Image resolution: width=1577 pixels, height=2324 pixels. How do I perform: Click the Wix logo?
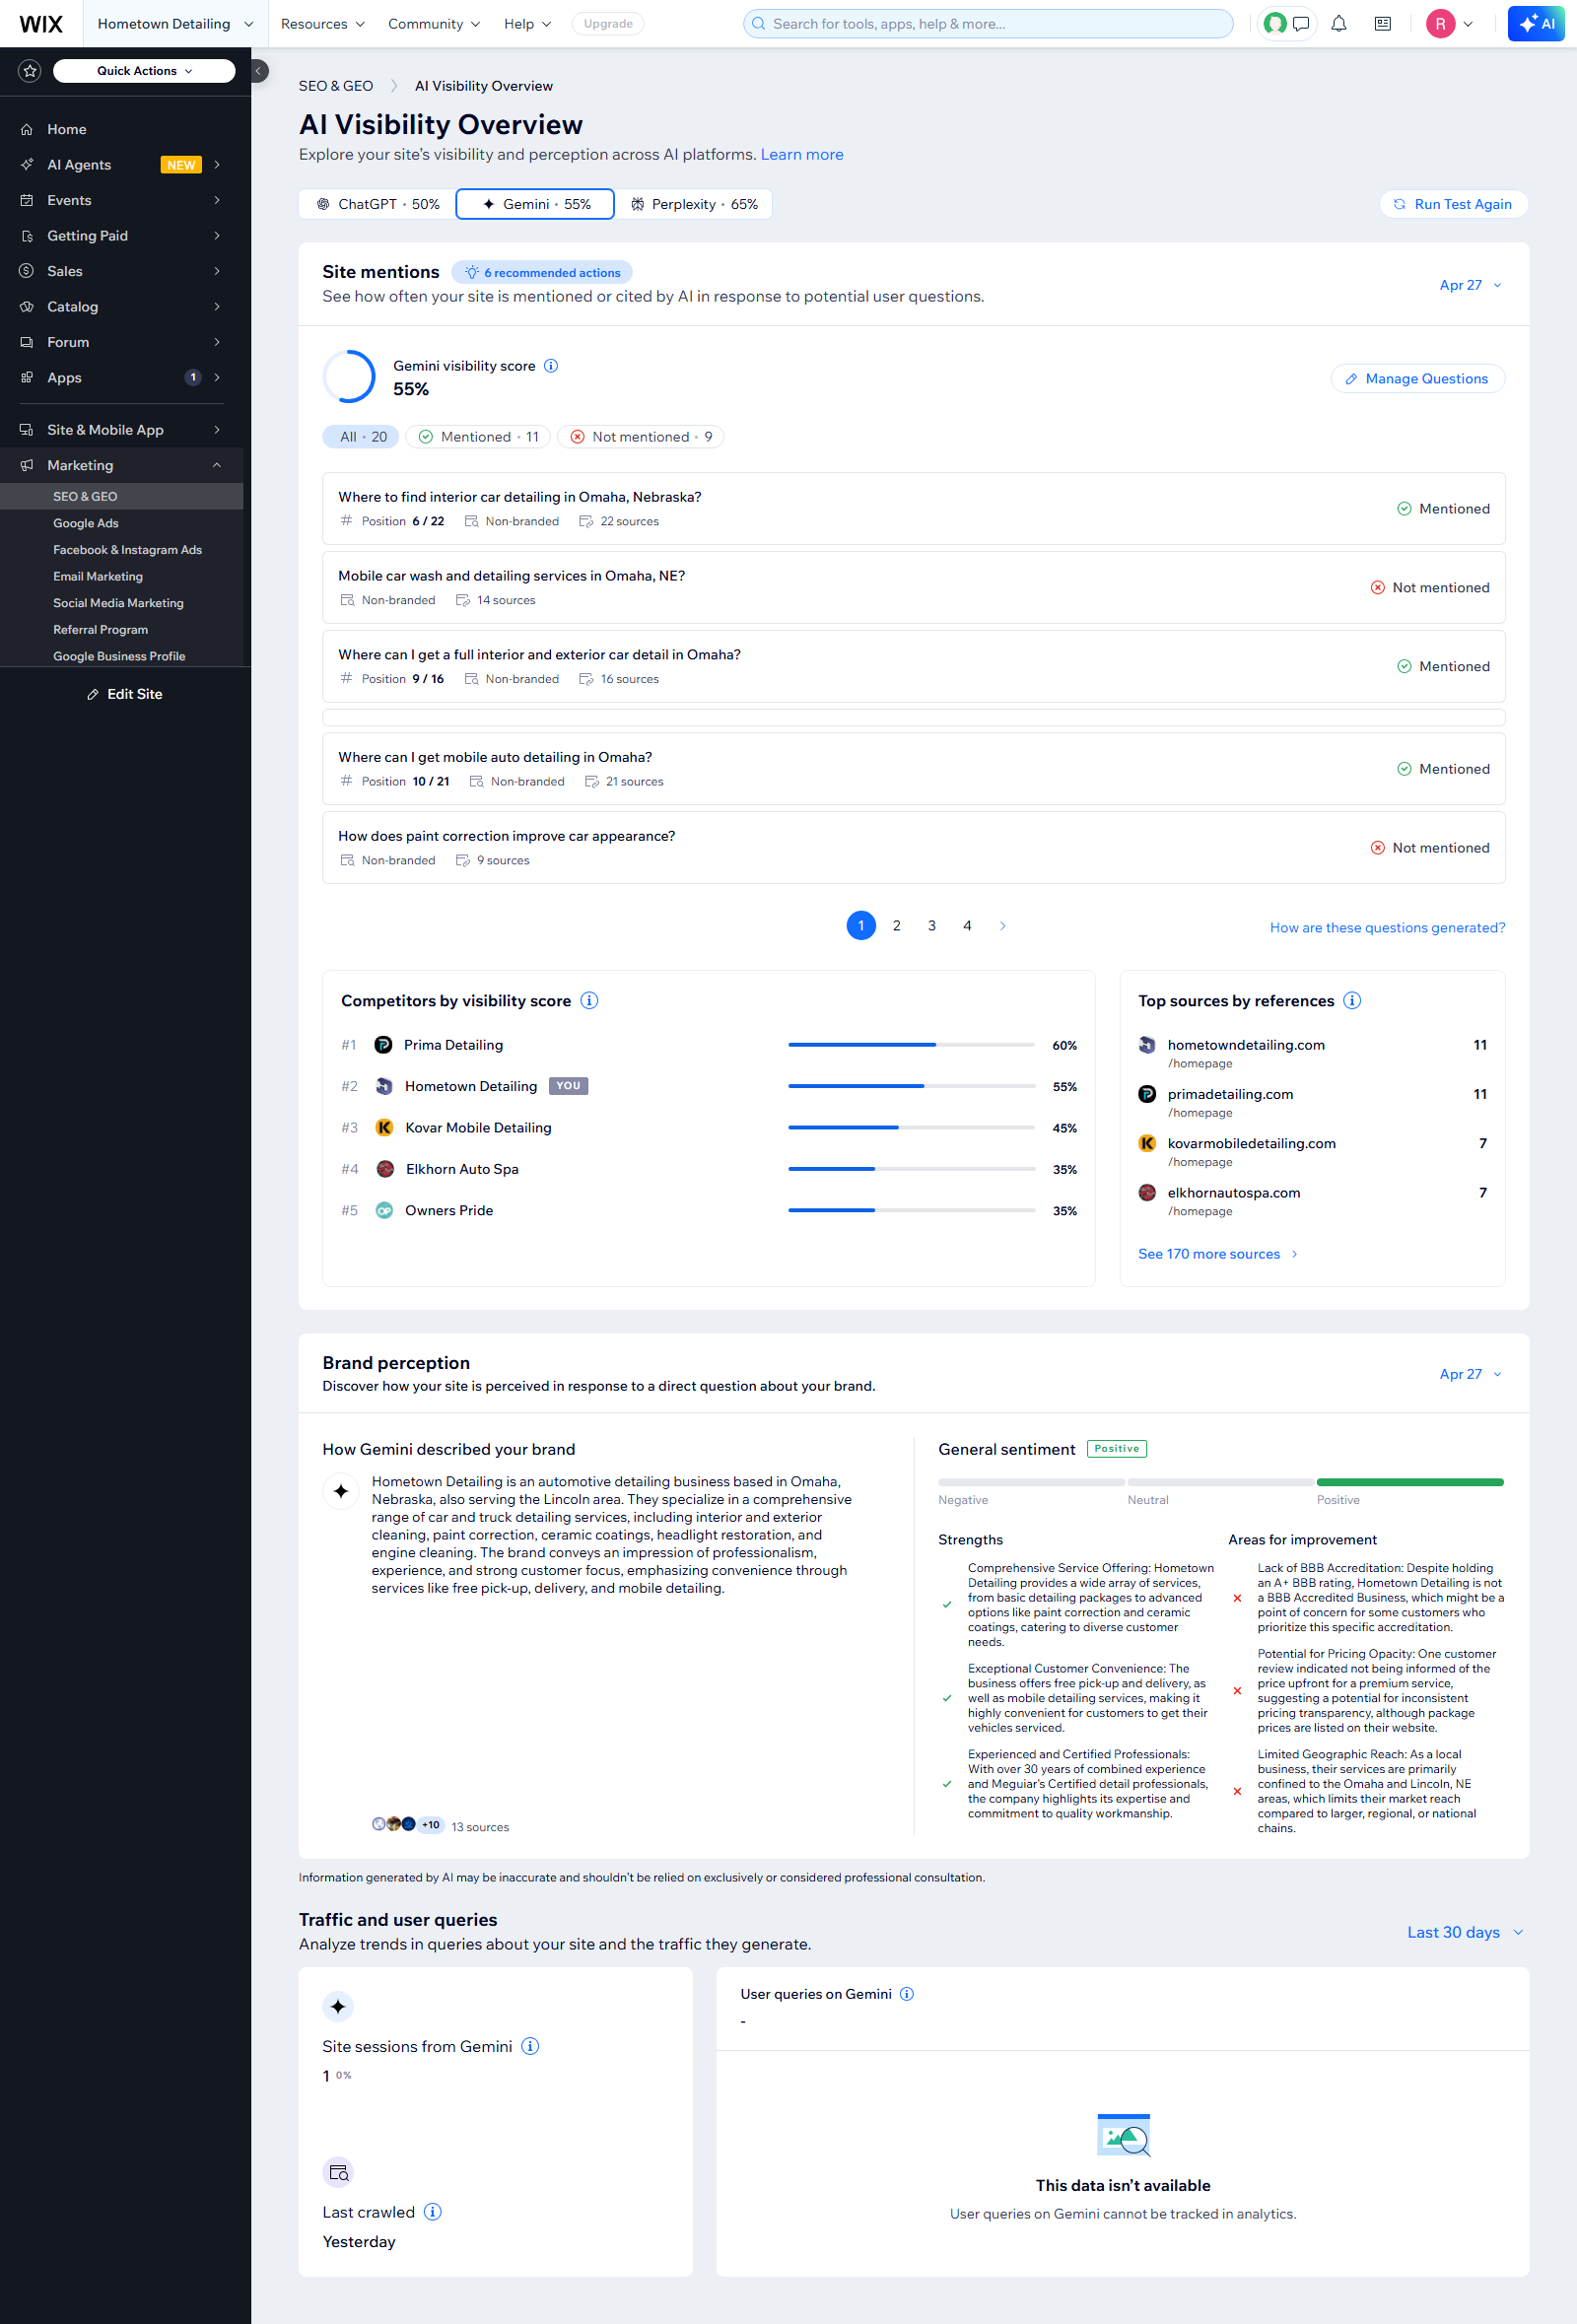click(x=41, y=24)
